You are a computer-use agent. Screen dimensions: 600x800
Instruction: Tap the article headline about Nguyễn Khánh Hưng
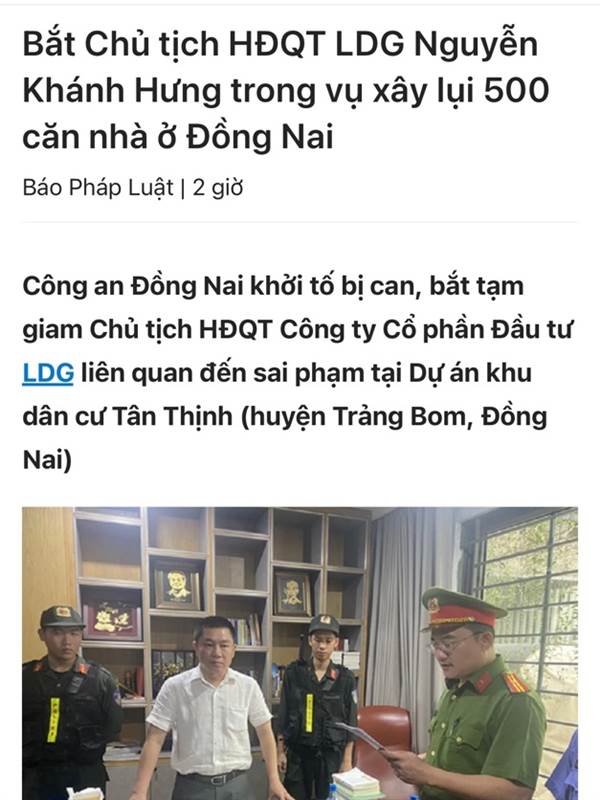click(x=286, y=90)
